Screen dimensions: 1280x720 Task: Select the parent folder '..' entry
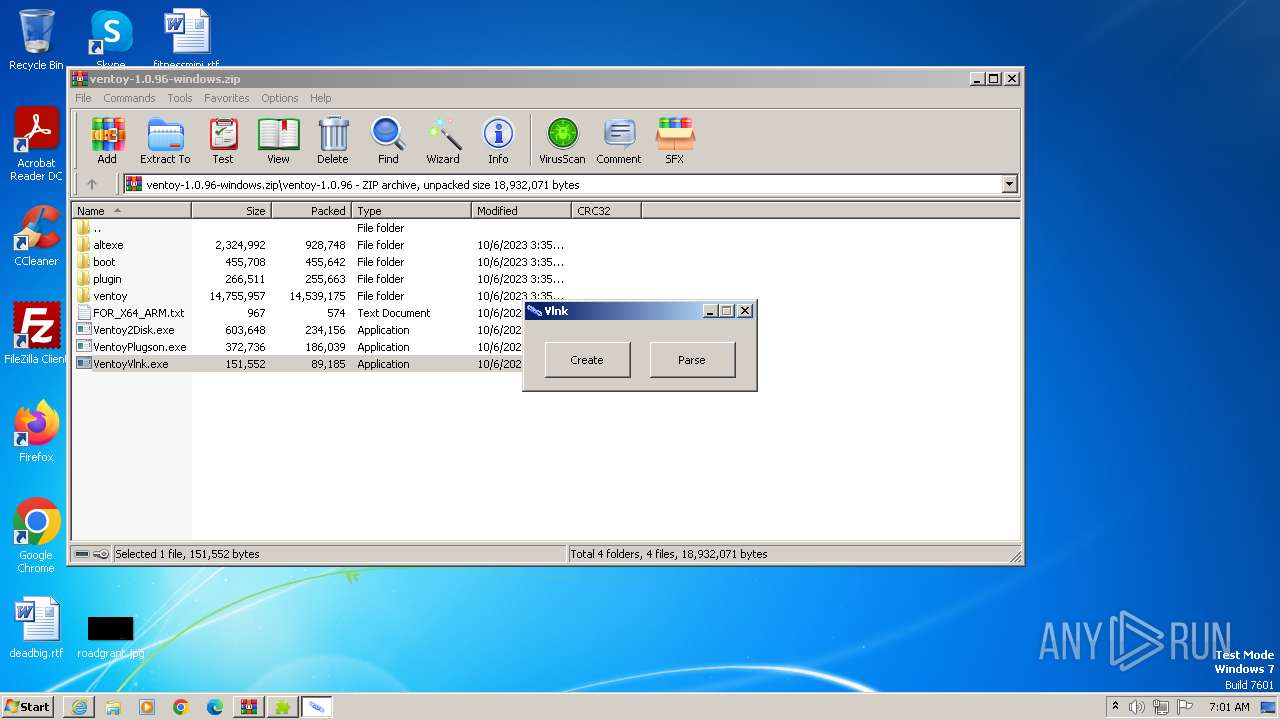tap(97, 228)
